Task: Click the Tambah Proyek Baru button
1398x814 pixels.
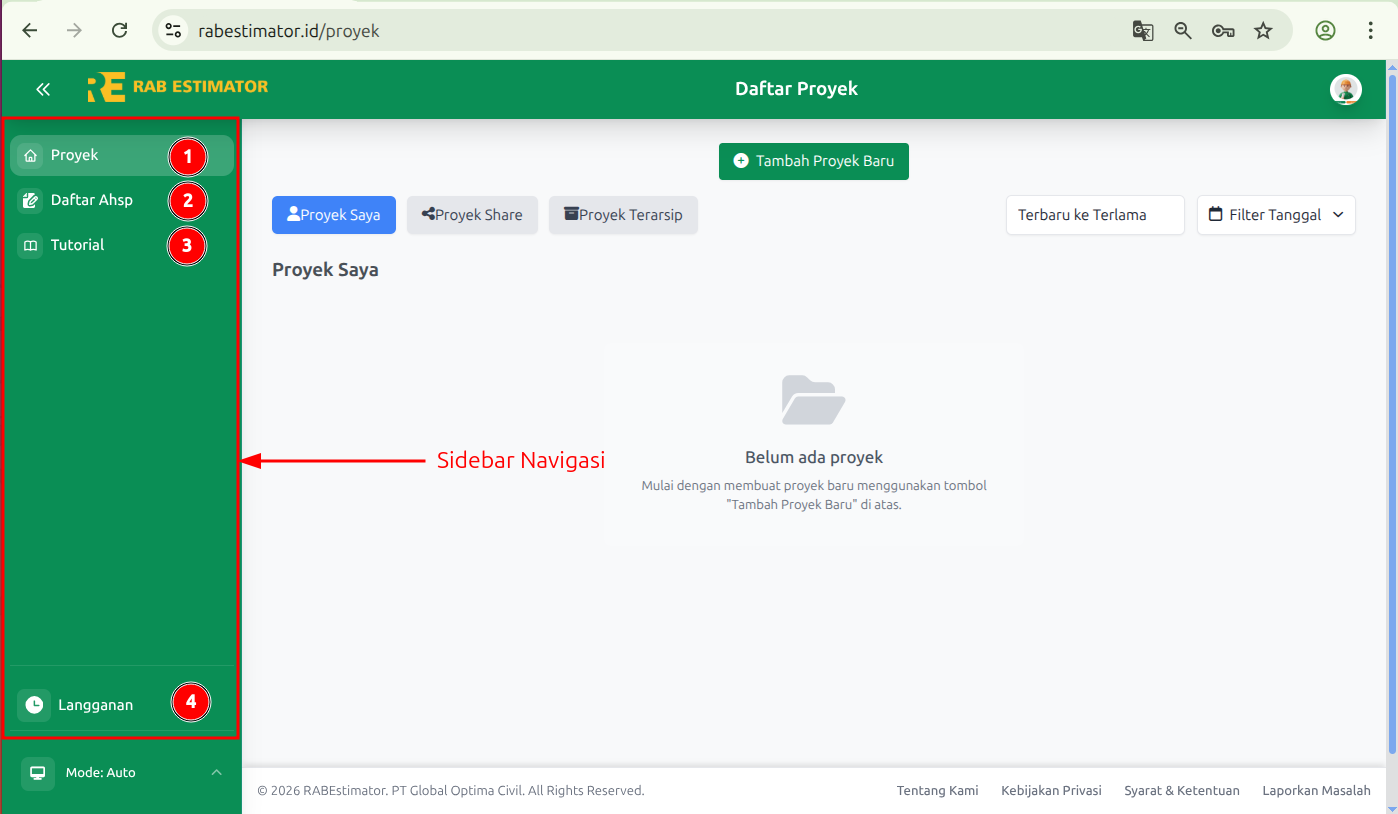Action: (x=813, y=161)
